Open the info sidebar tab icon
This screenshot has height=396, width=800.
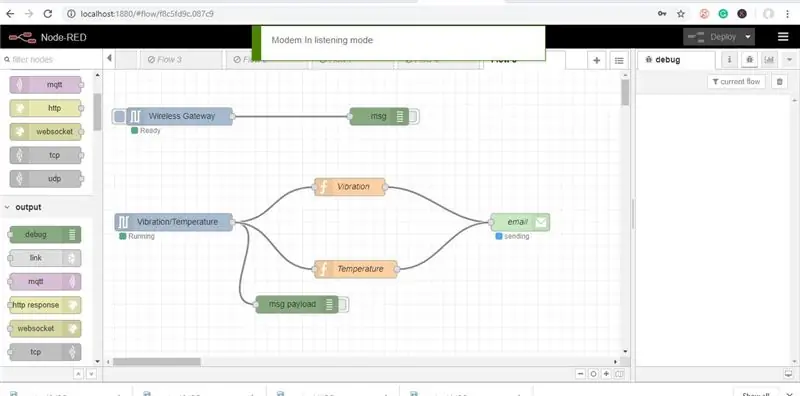[x=729, y=60]
